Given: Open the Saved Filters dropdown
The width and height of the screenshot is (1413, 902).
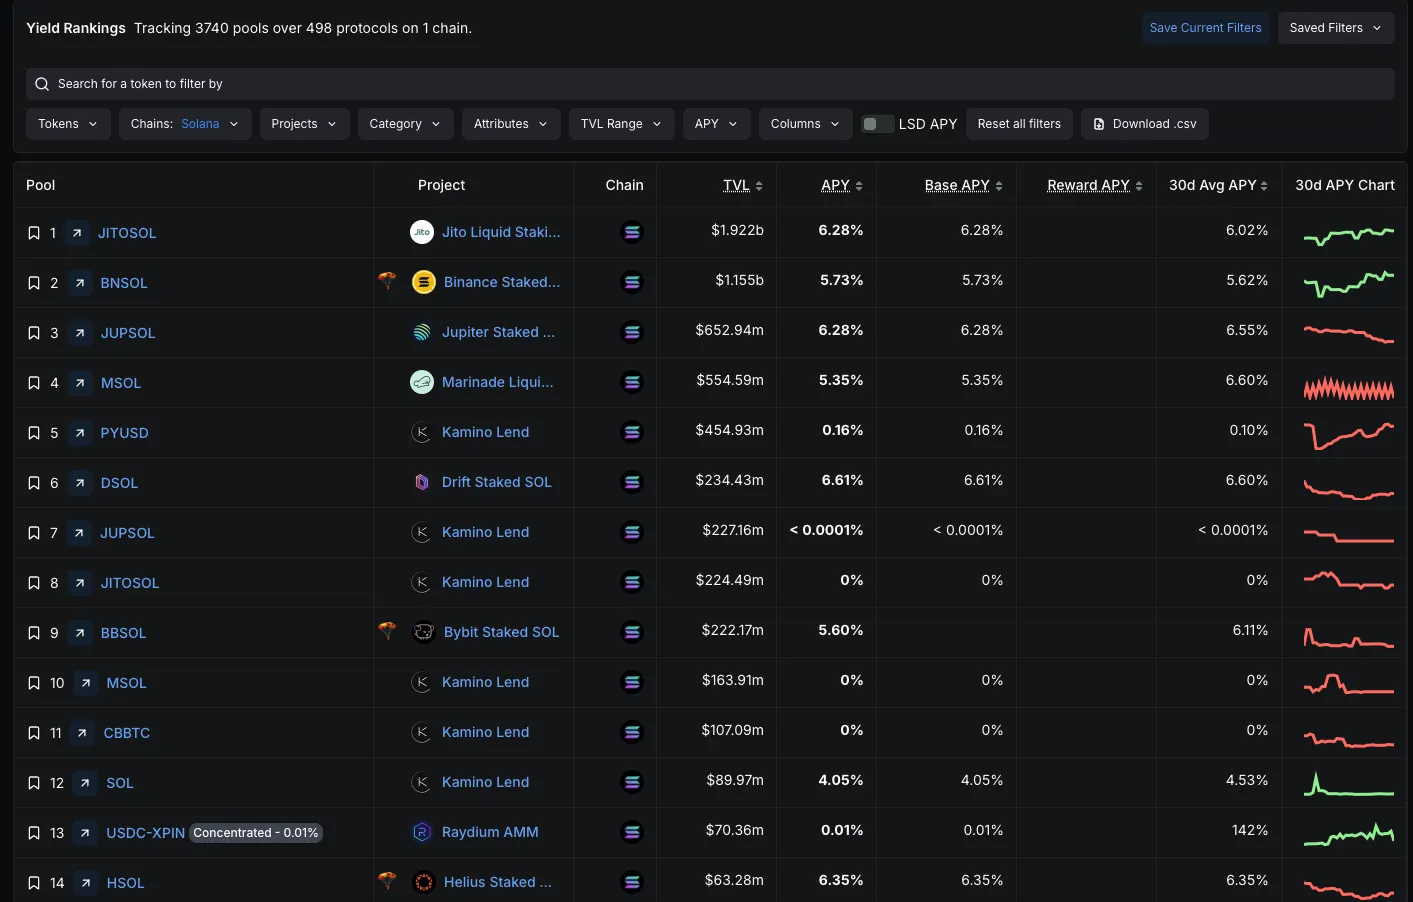Looking at the screenshot, I should click(x=1336, y=28).
